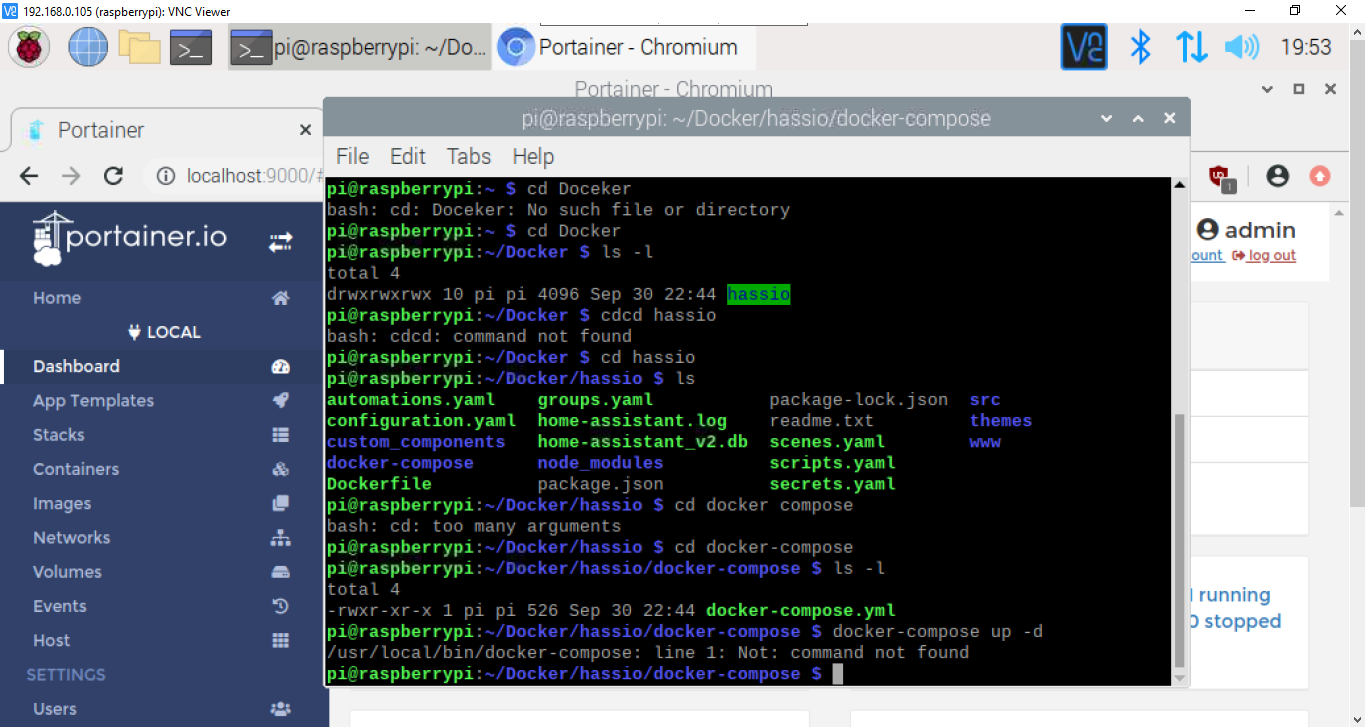Open Events via its history icon
Screen dimensions: 1365x727
click(281, 605)
